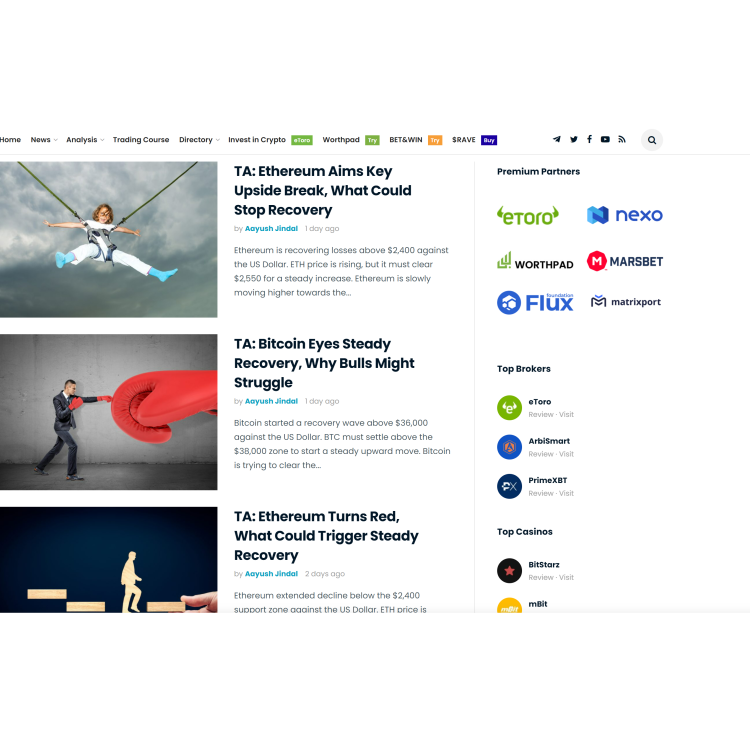Click the BitStarz casino star logo
This screenshot has width=750, height=750.
pos(509,571)
